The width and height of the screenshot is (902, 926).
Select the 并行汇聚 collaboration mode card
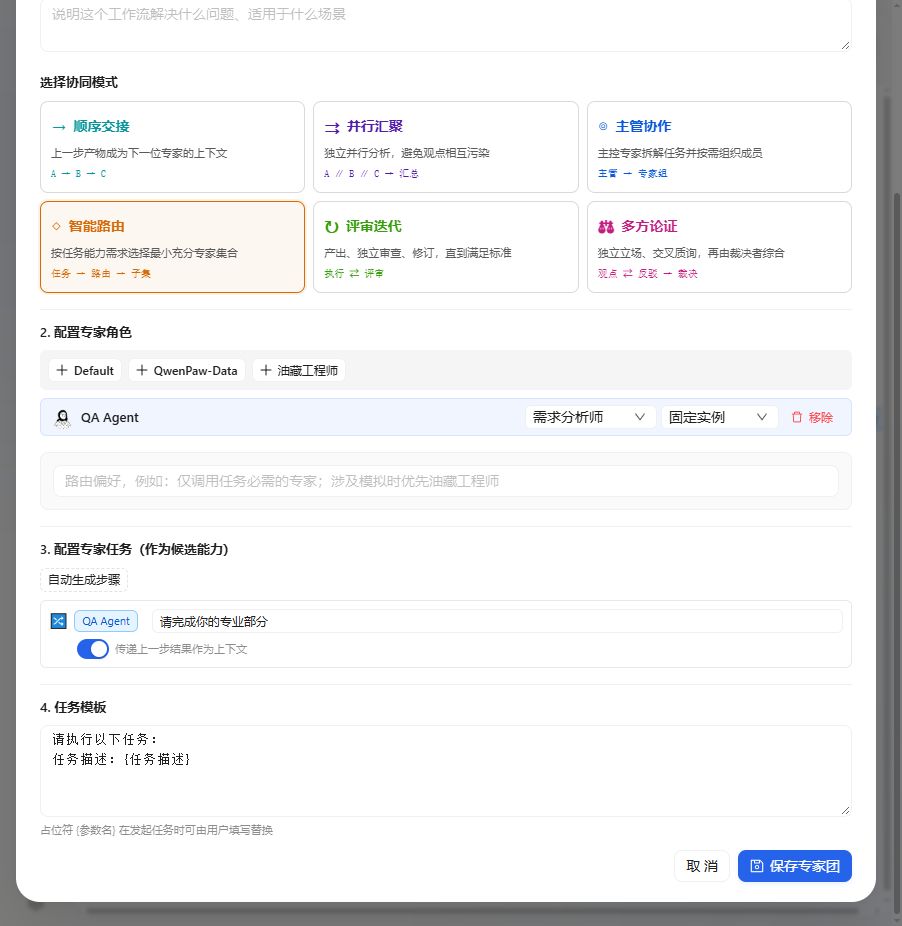click(x=445, y=147)
